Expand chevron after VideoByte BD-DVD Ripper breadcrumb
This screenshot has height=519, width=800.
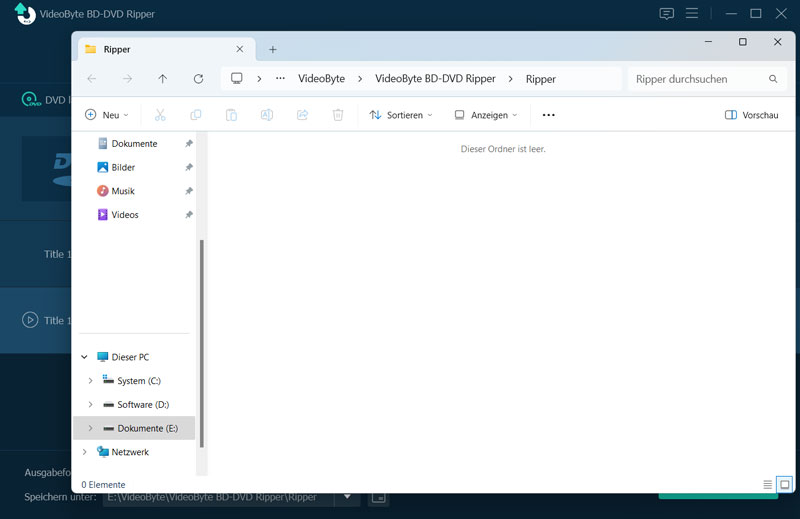510,79
